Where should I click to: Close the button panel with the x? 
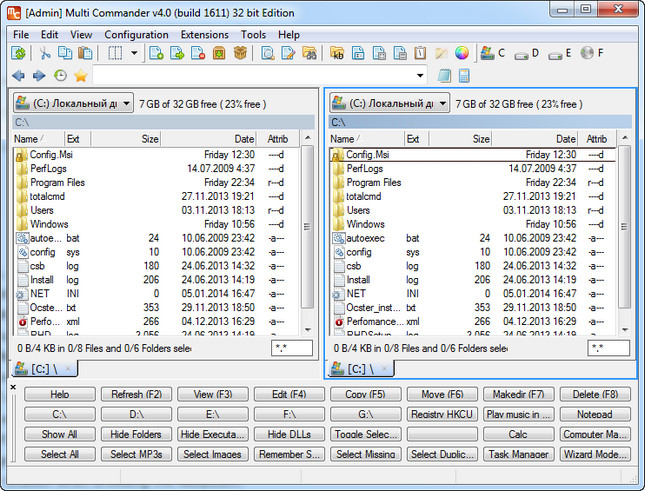(x=13, y=387)
